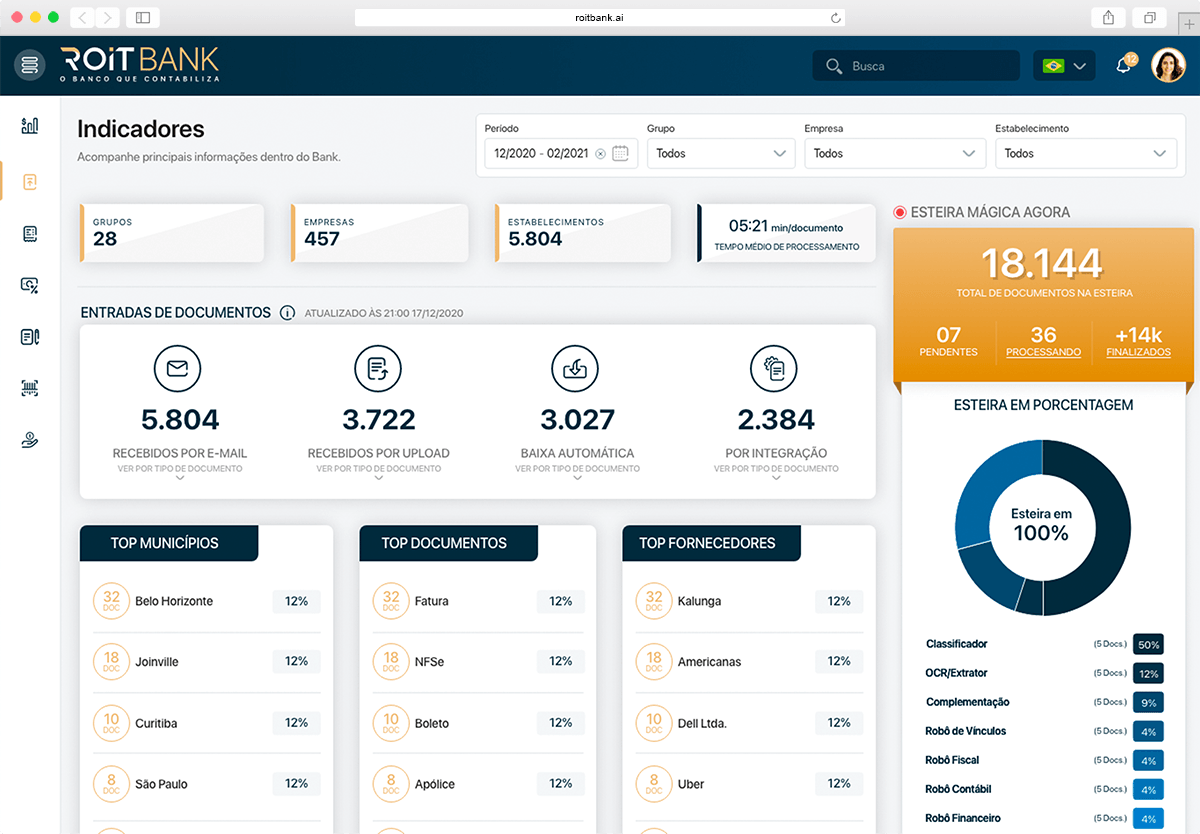Click the info icon next to Entradas de Documentos

coord(287,313)
